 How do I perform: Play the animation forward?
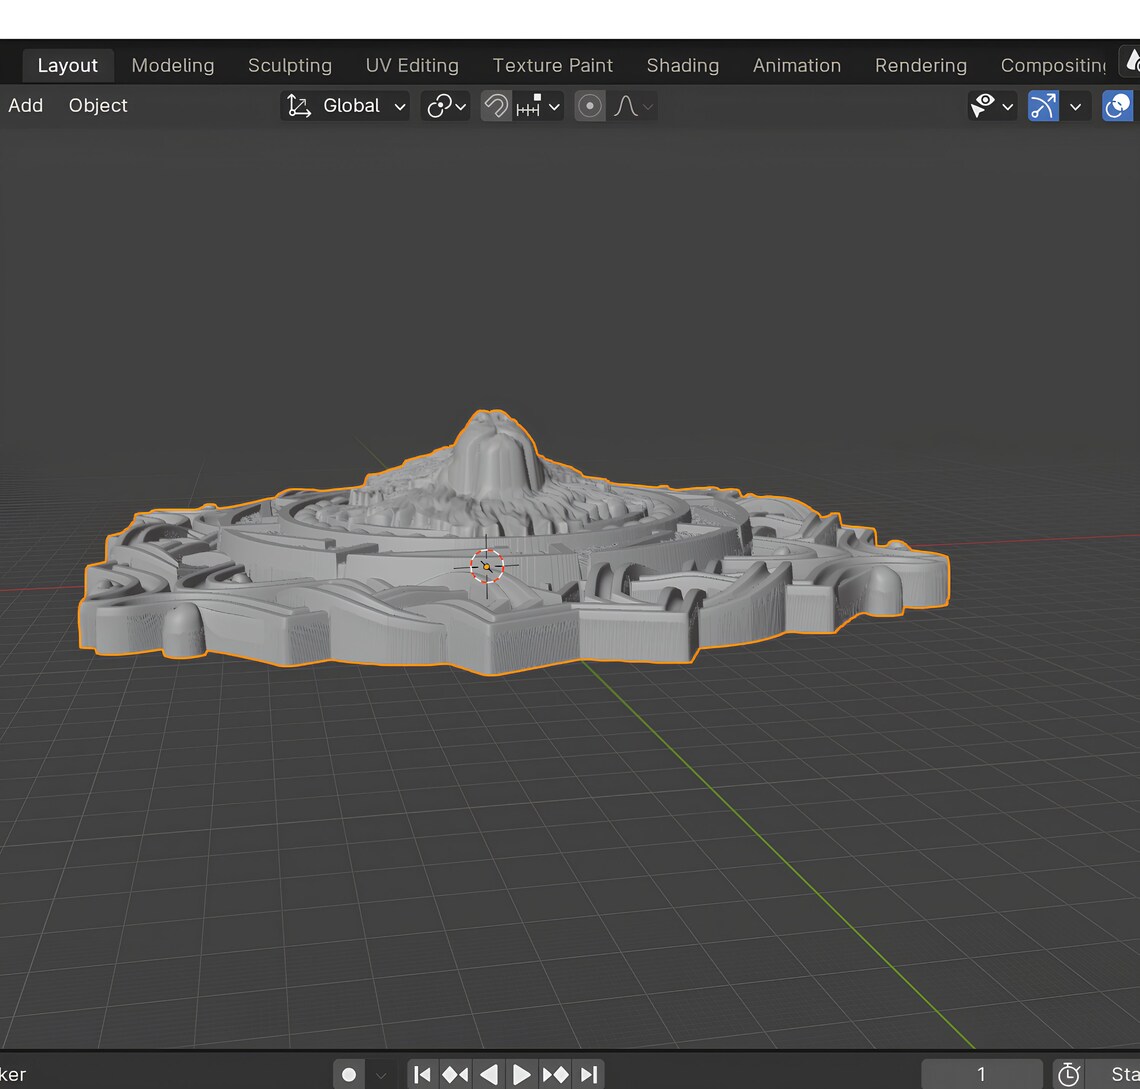coord(521,1074)
